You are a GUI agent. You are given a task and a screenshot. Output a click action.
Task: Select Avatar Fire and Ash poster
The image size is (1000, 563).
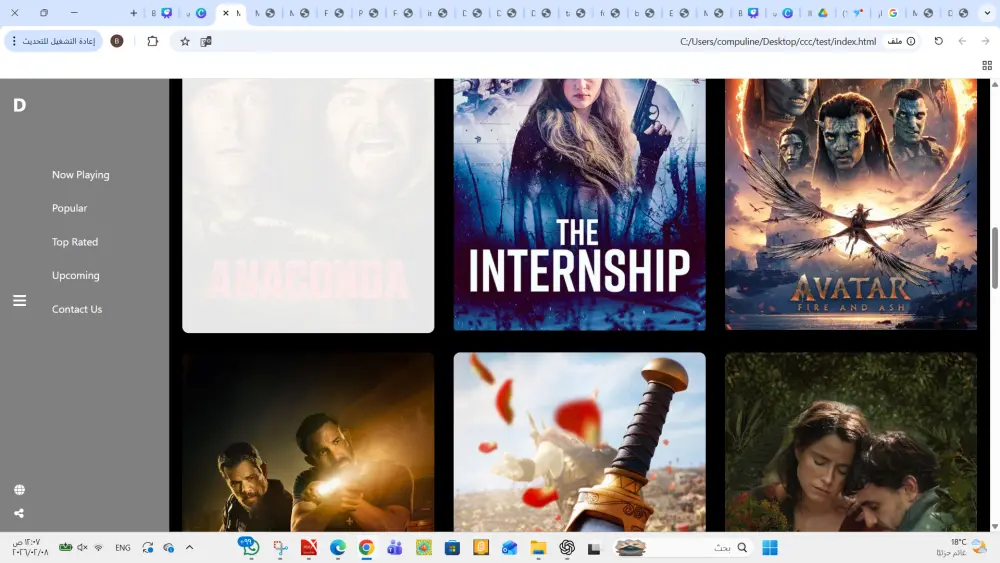[x=851, y=205]
